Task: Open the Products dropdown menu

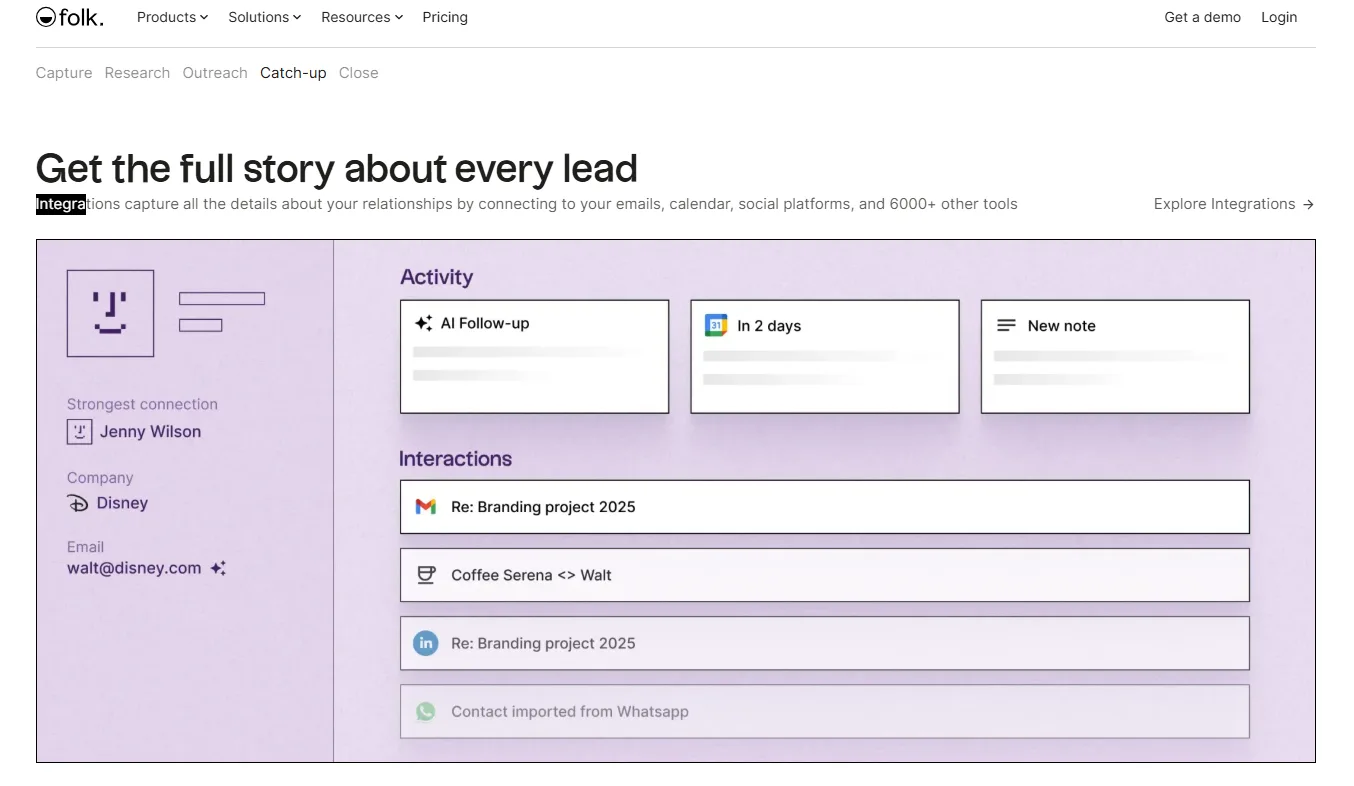Action: pyautogui.click(x=172, y=17)
